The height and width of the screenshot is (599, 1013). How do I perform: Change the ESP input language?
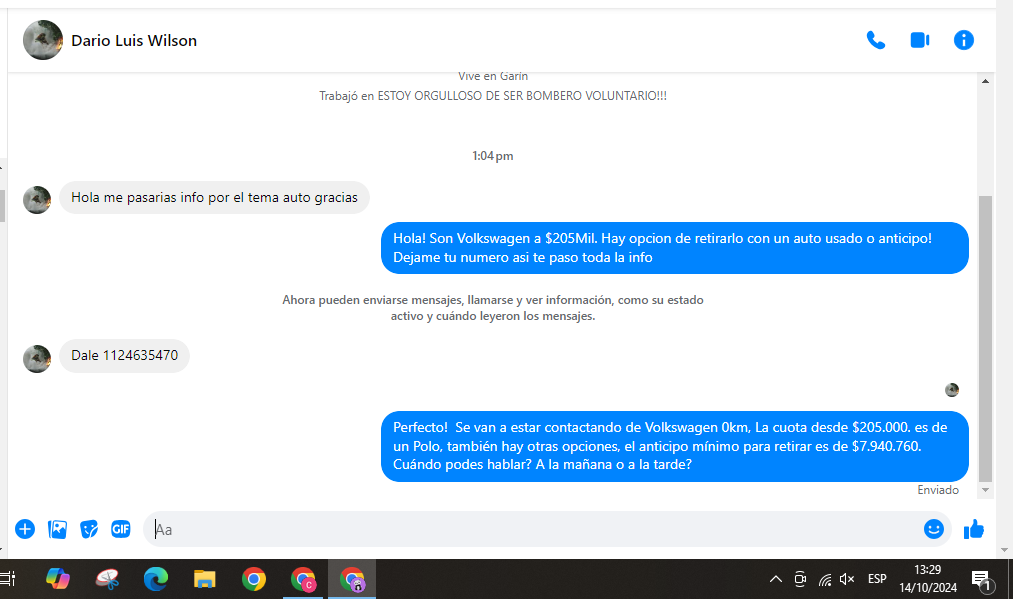(x=877, y=579)
